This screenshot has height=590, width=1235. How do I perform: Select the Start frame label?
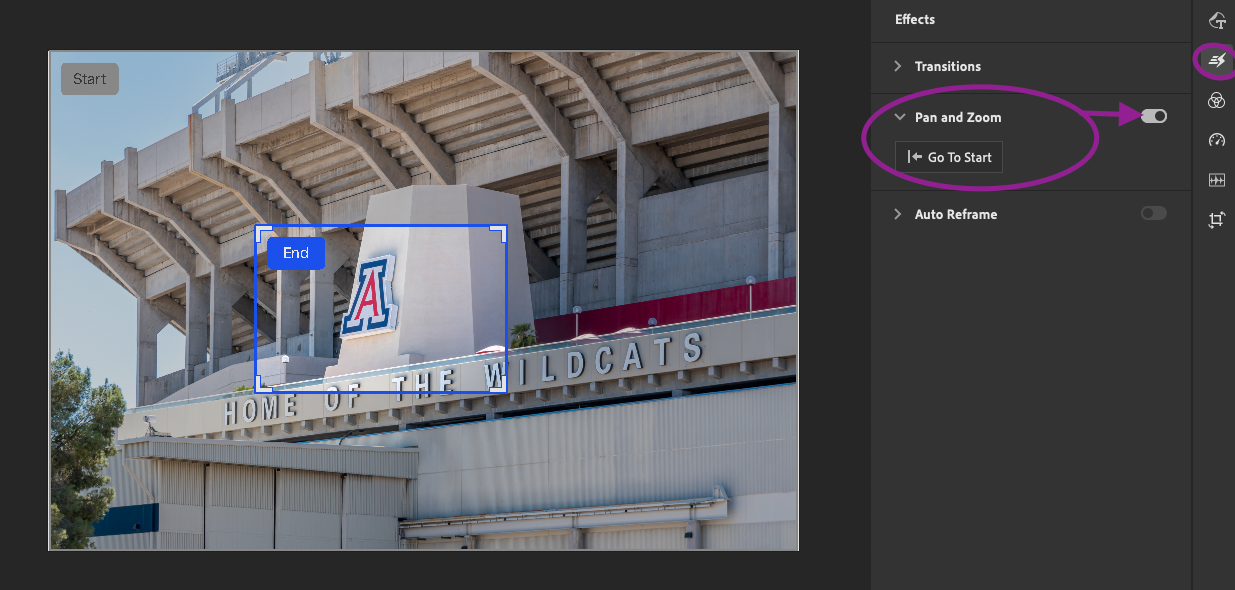click(90, 79)
